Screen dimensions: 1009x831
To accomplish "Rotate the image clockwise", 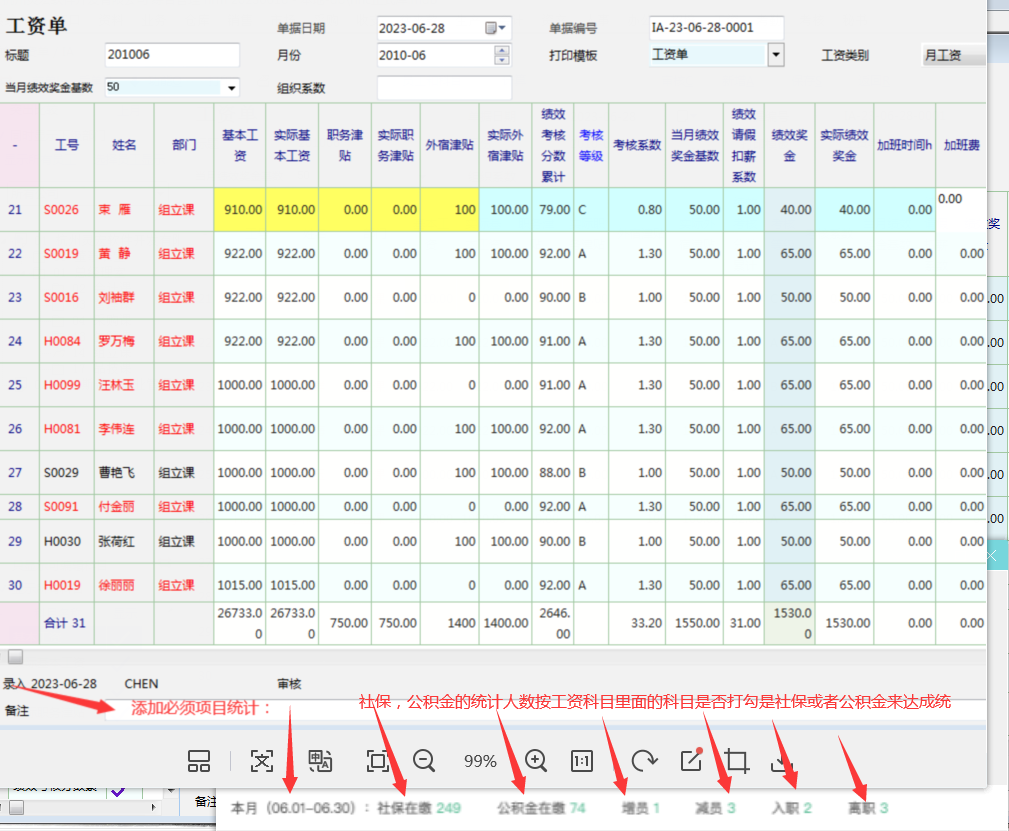I will pos(645,761).
